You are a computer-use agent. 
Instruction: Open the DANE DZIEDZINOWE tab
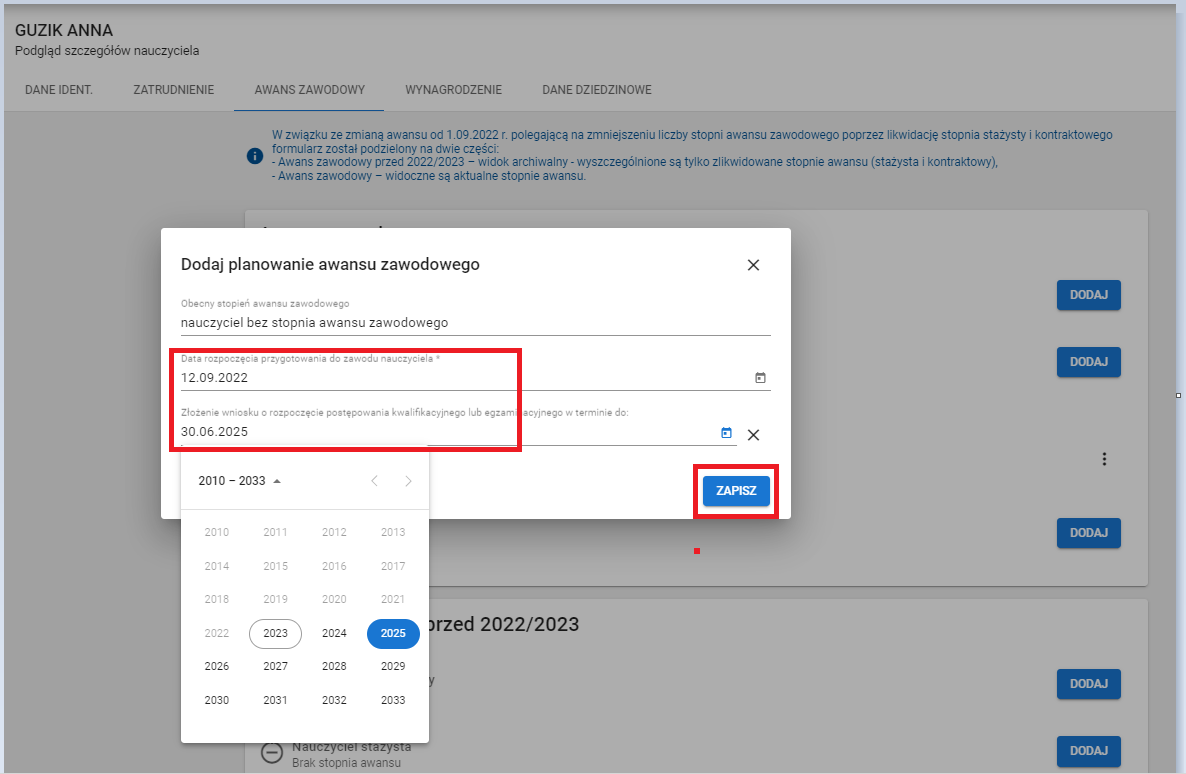point(597,89)
